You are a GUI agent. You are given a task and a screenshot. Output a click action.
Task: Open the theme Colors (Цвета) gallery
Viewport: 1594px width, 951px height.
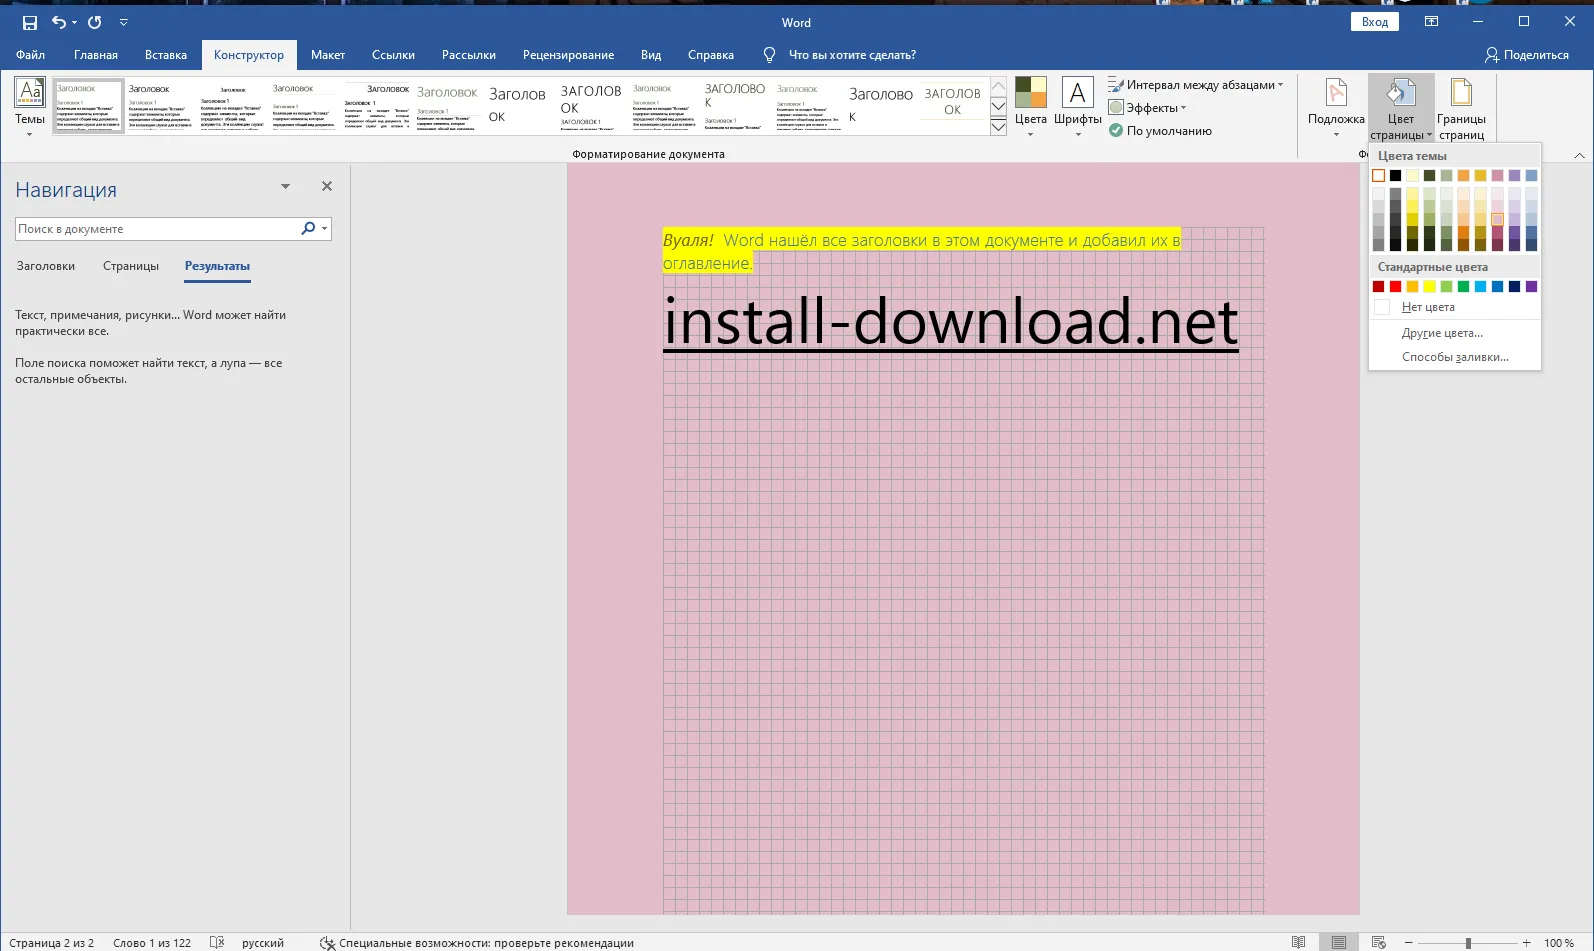(1030, 105)
